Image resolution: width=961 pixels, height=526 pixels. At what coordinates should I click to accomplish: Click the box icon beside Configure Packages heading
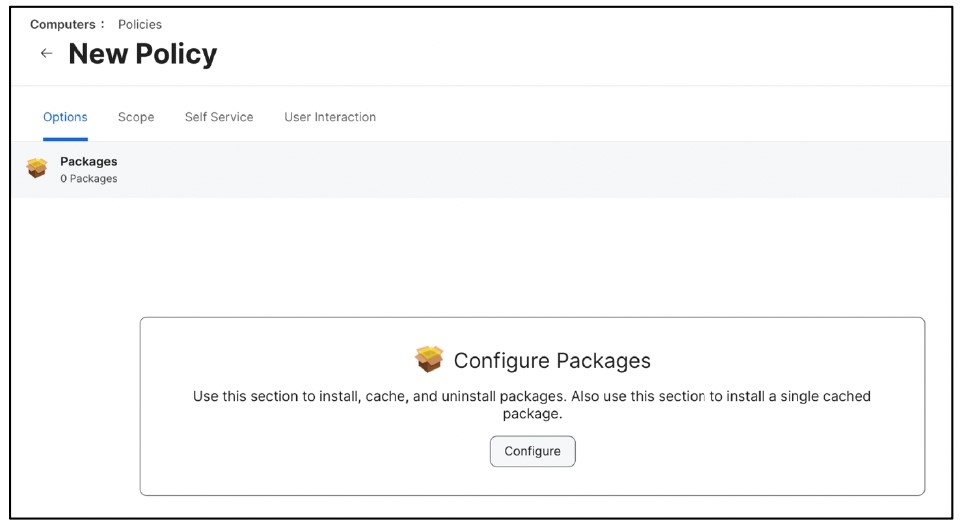coord(429,359)
